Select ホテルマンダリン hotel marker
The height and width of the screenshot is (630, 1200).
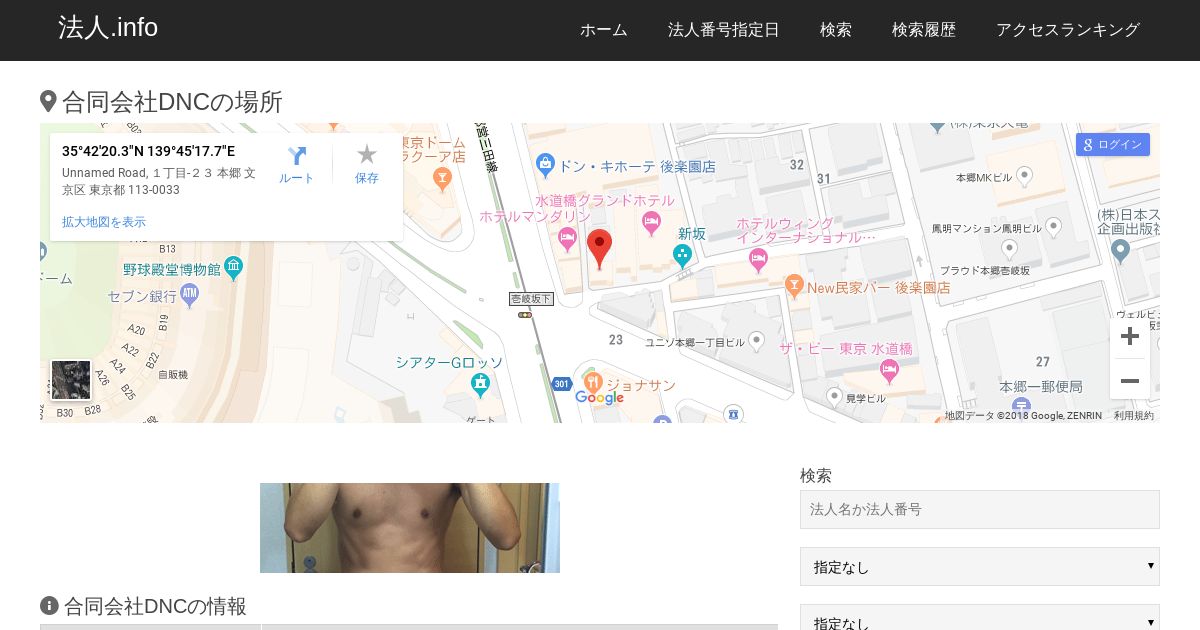tap(568, 239)
